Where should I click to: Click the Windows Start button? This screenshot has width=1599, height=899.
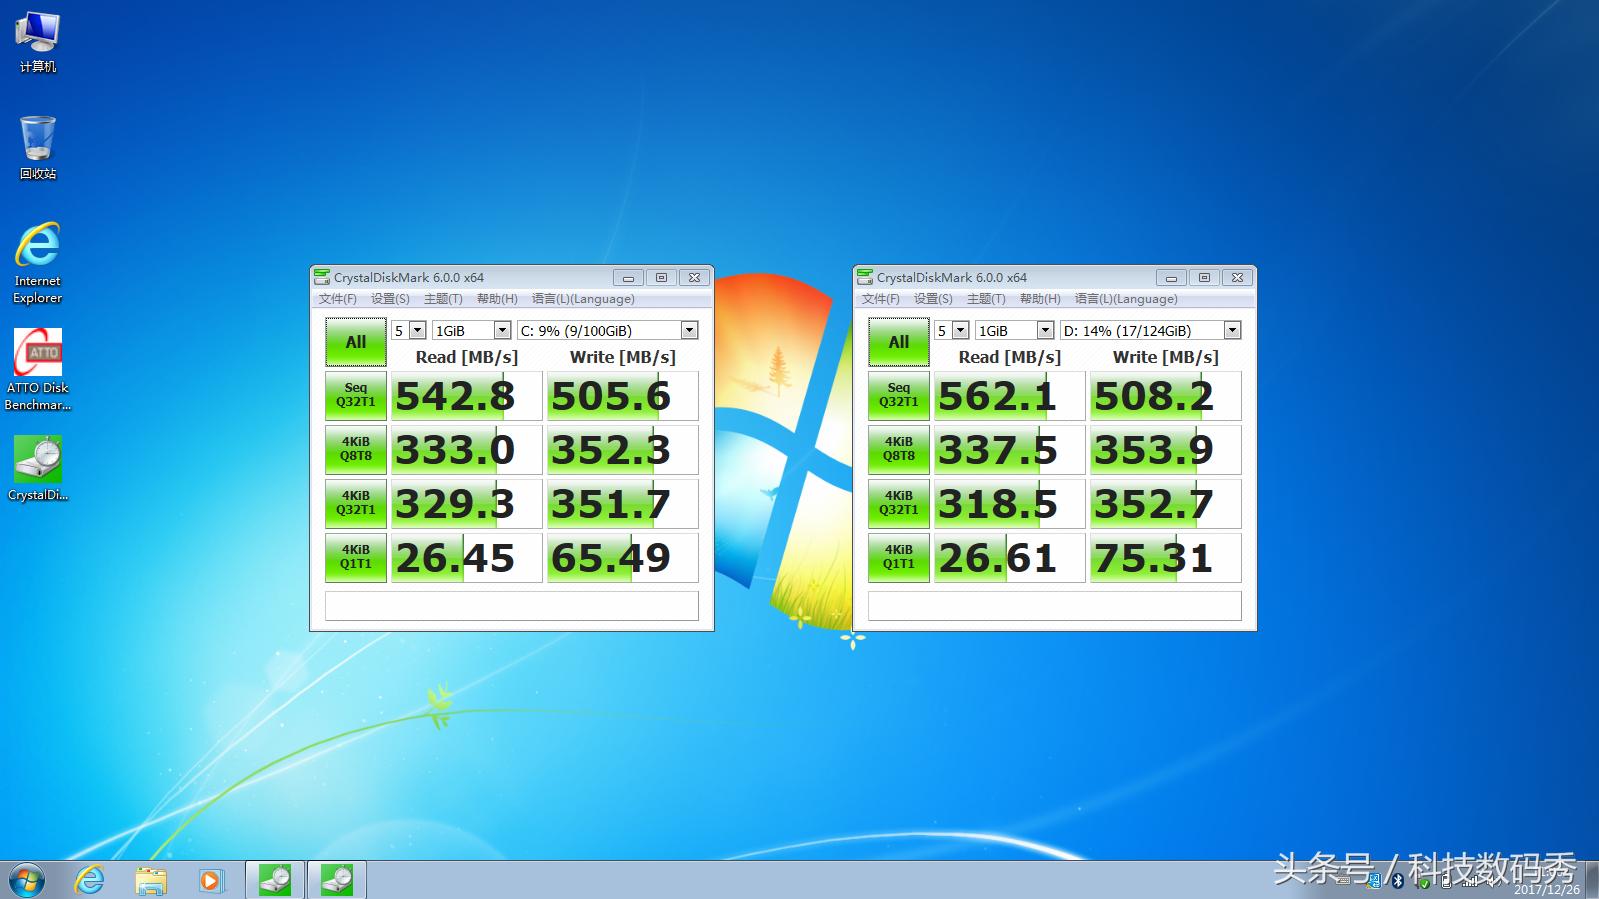[26, 880]
